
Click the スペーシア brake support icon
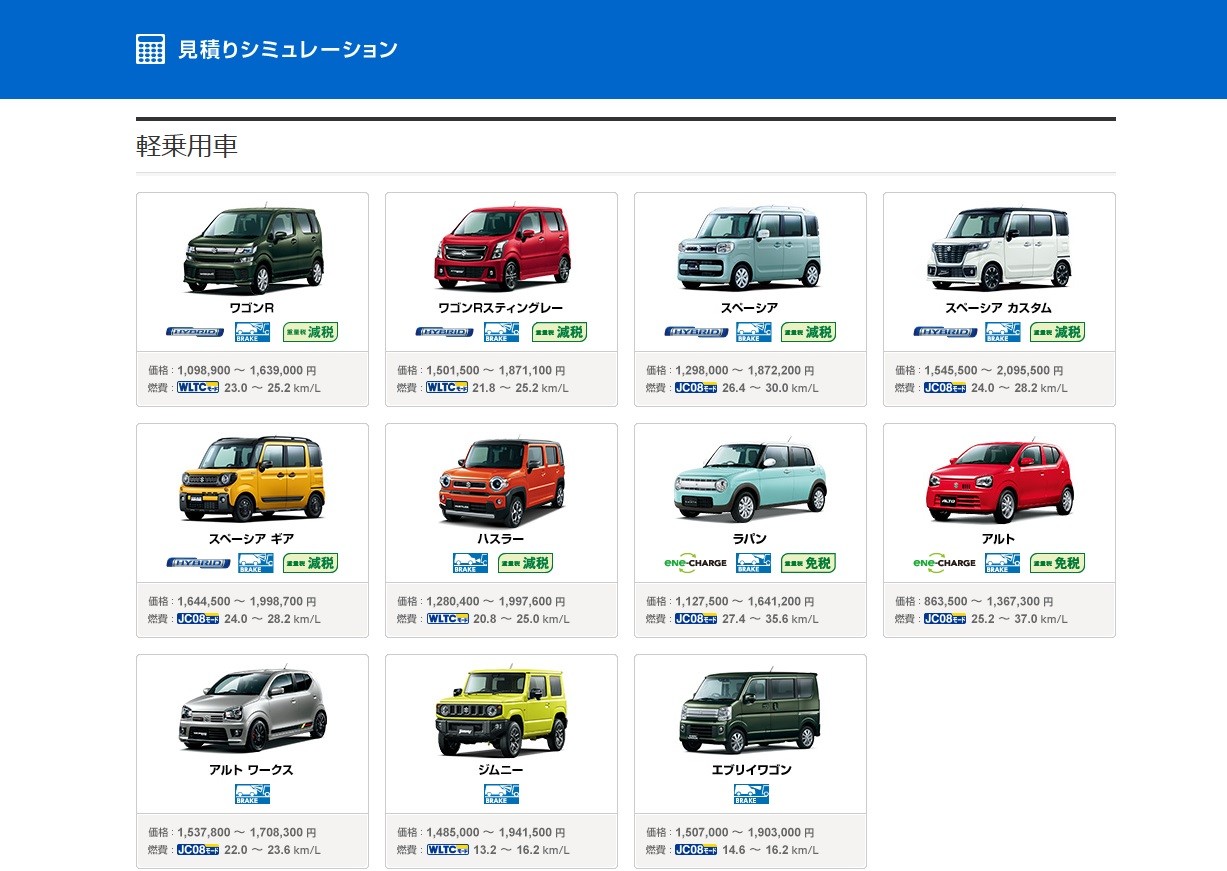(751, 332)
